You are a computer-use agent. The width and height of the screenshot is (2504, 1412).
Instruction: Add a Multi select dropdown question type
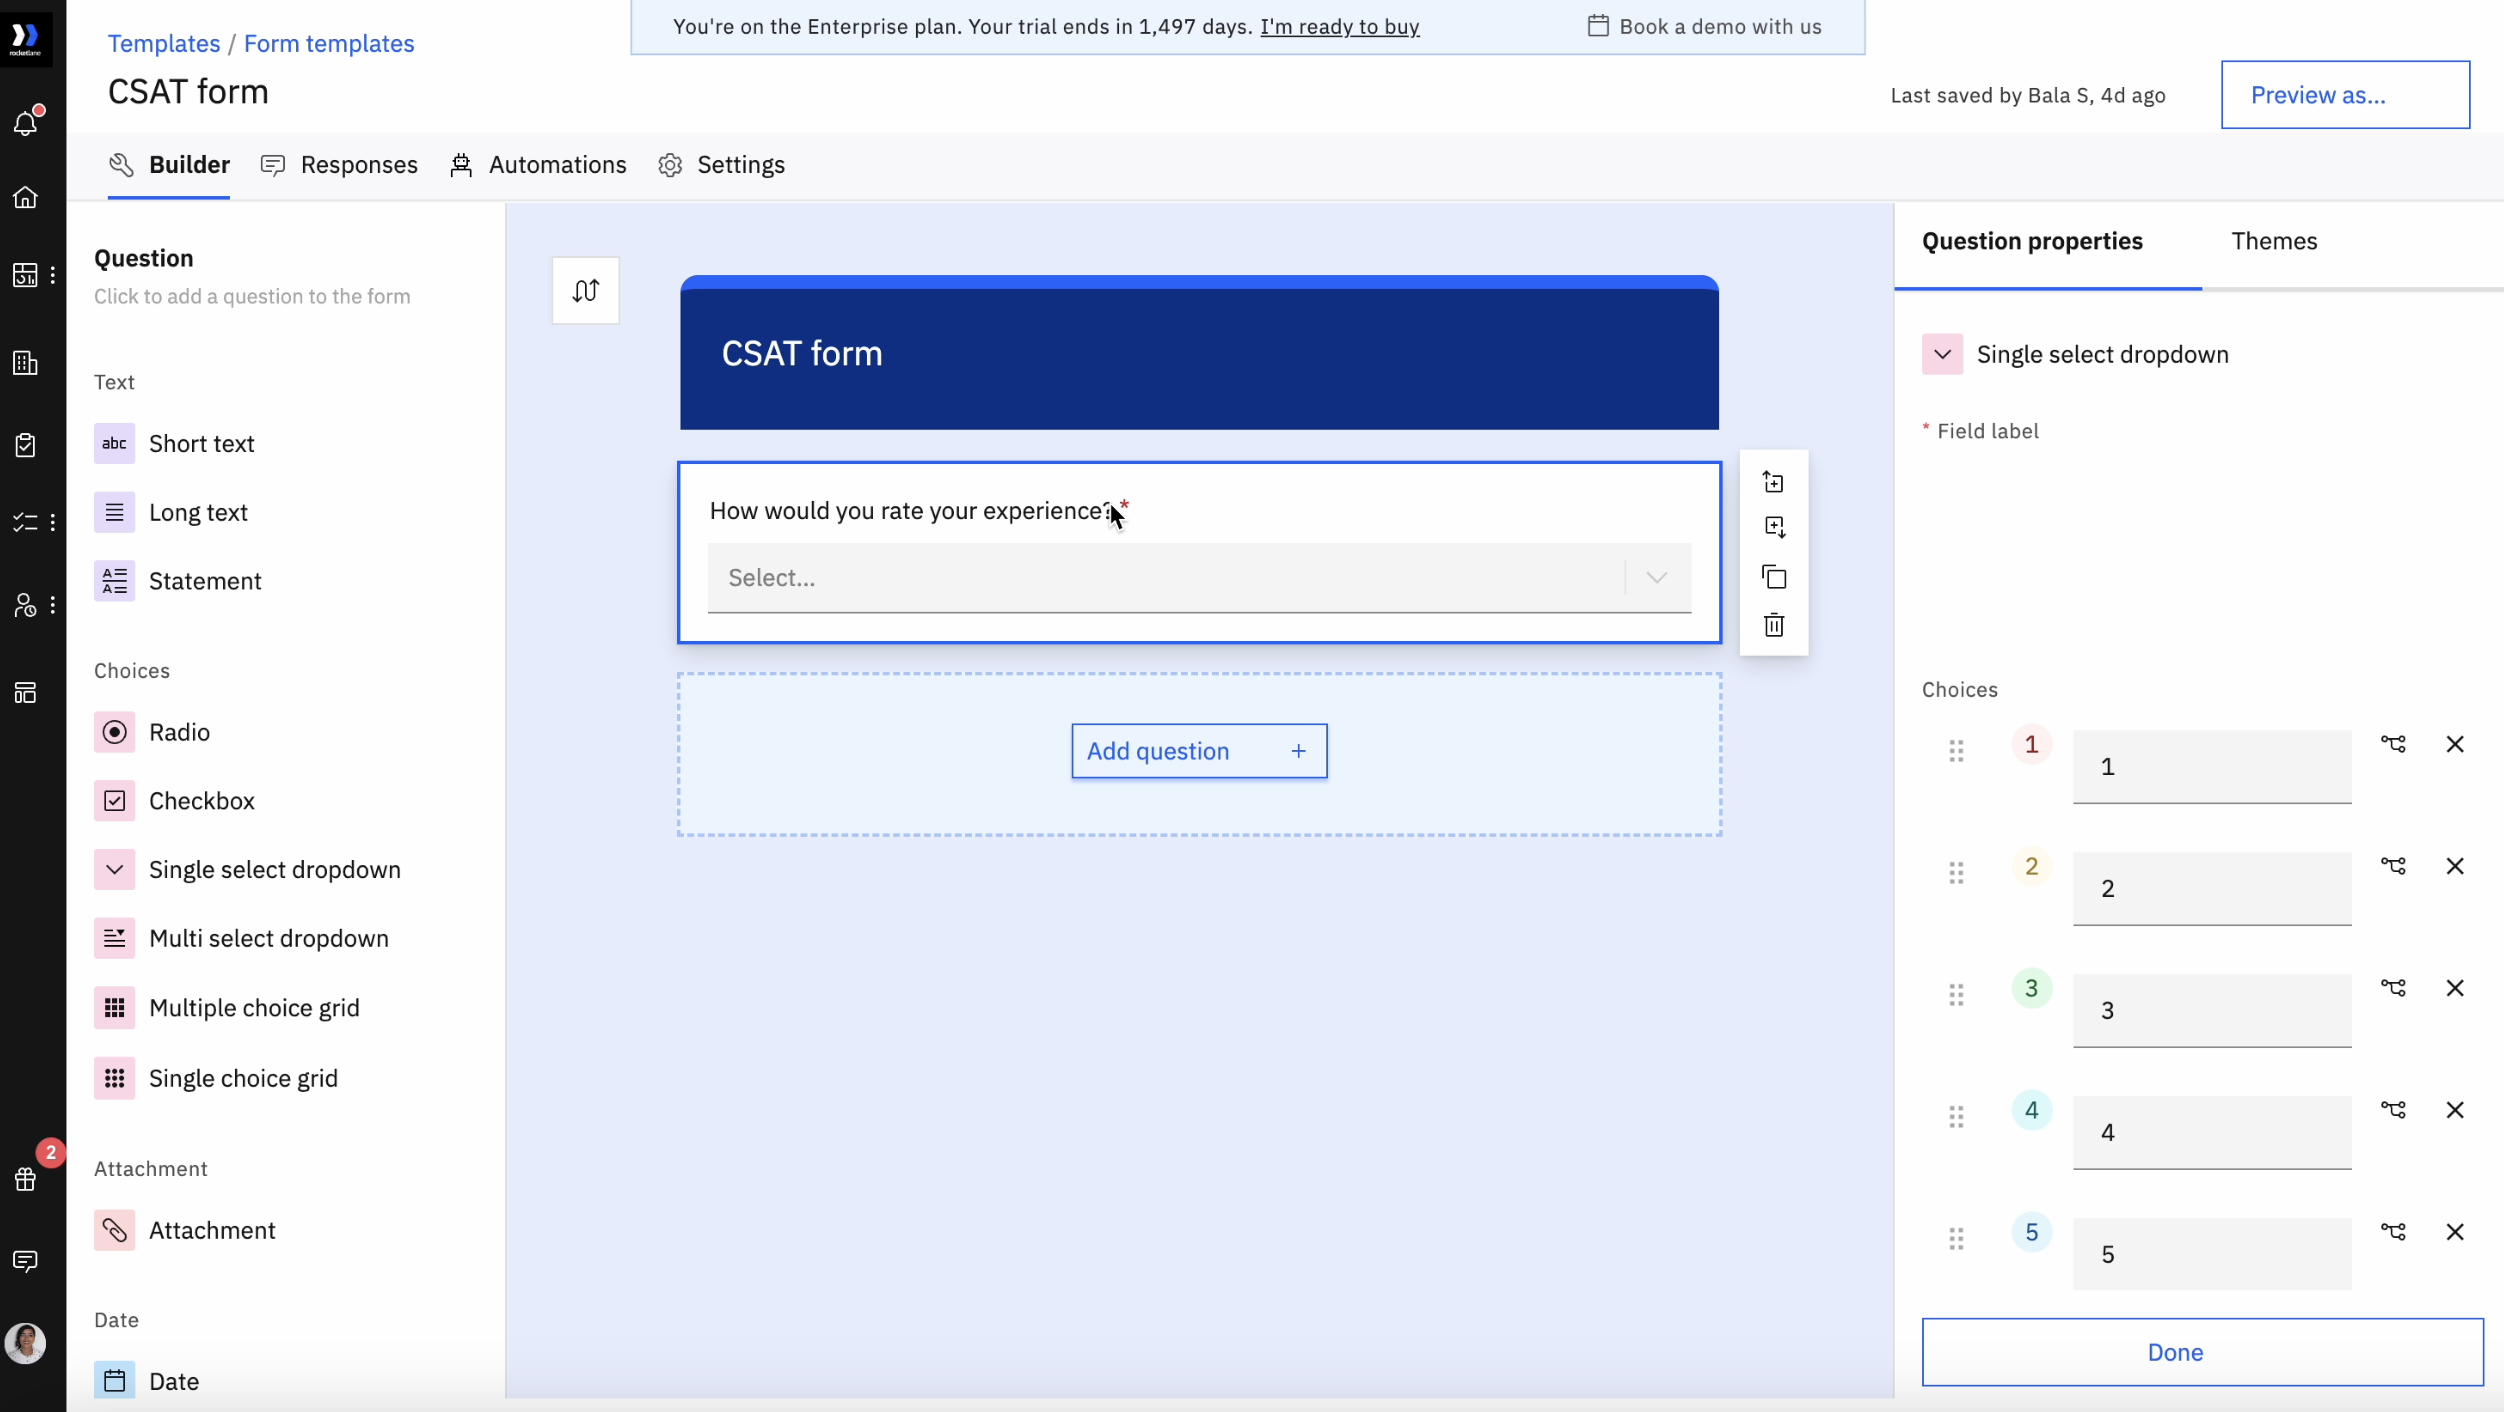click(268, 938)
